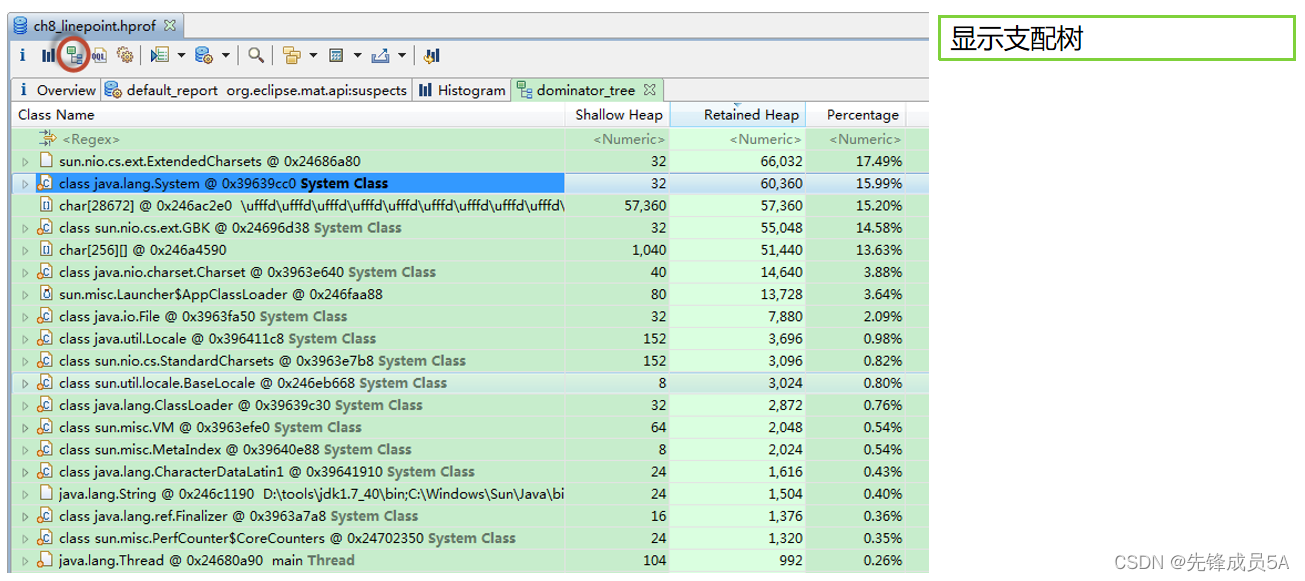Expand sun.util.locale.BaseLocale class row

tap(26, 383)
